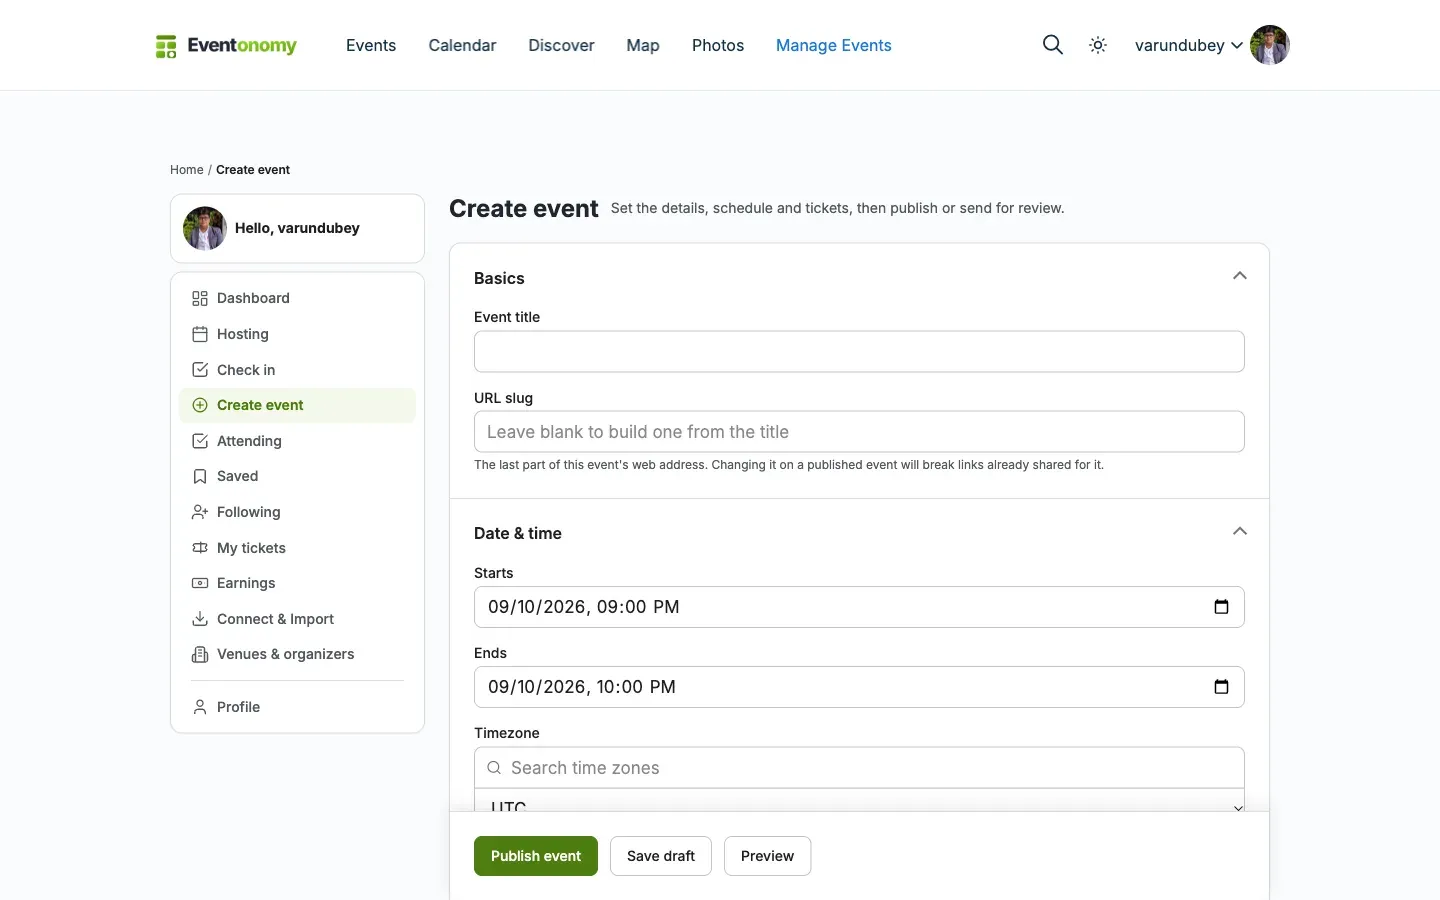Click the Connect & Import download icon
The width and height of the screenshot is (1440, 900).
click(200, 619)
